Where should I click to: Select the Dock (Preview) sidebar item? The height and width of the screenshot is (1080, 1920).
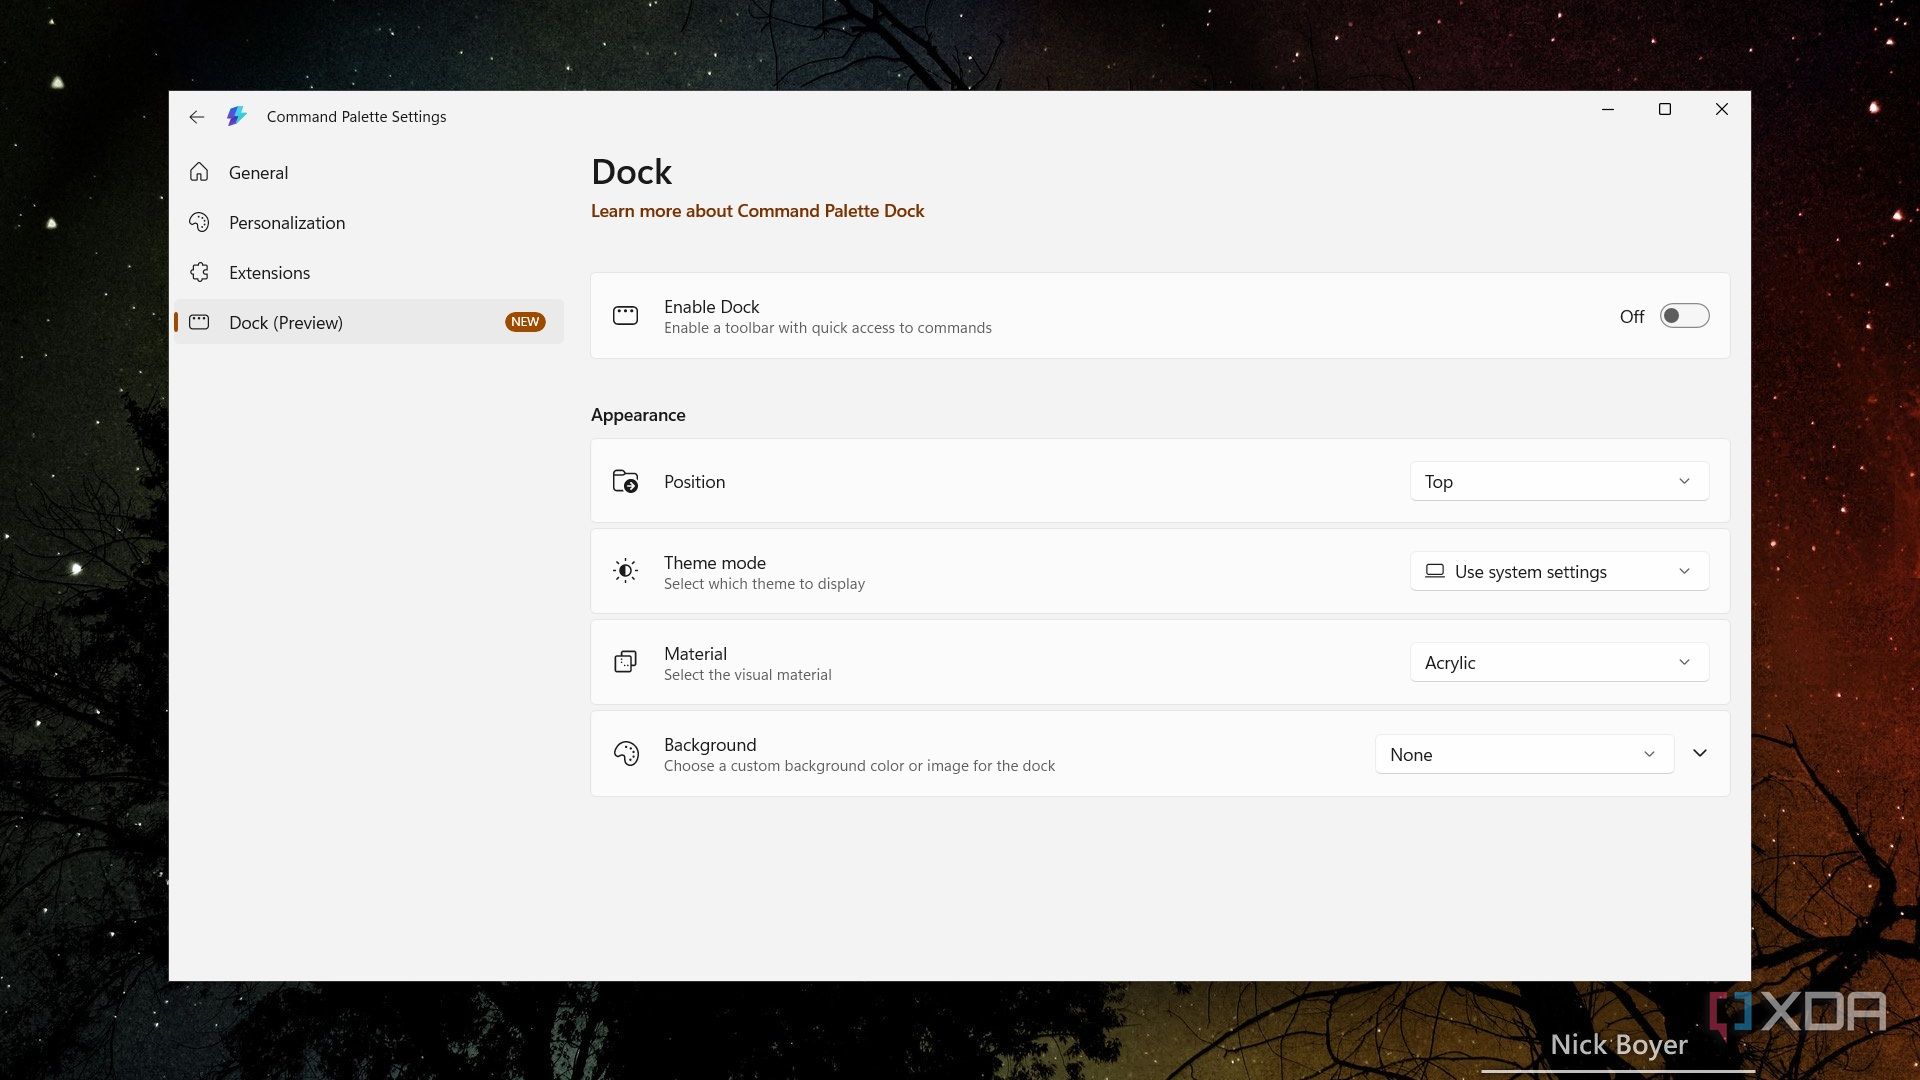369,322
